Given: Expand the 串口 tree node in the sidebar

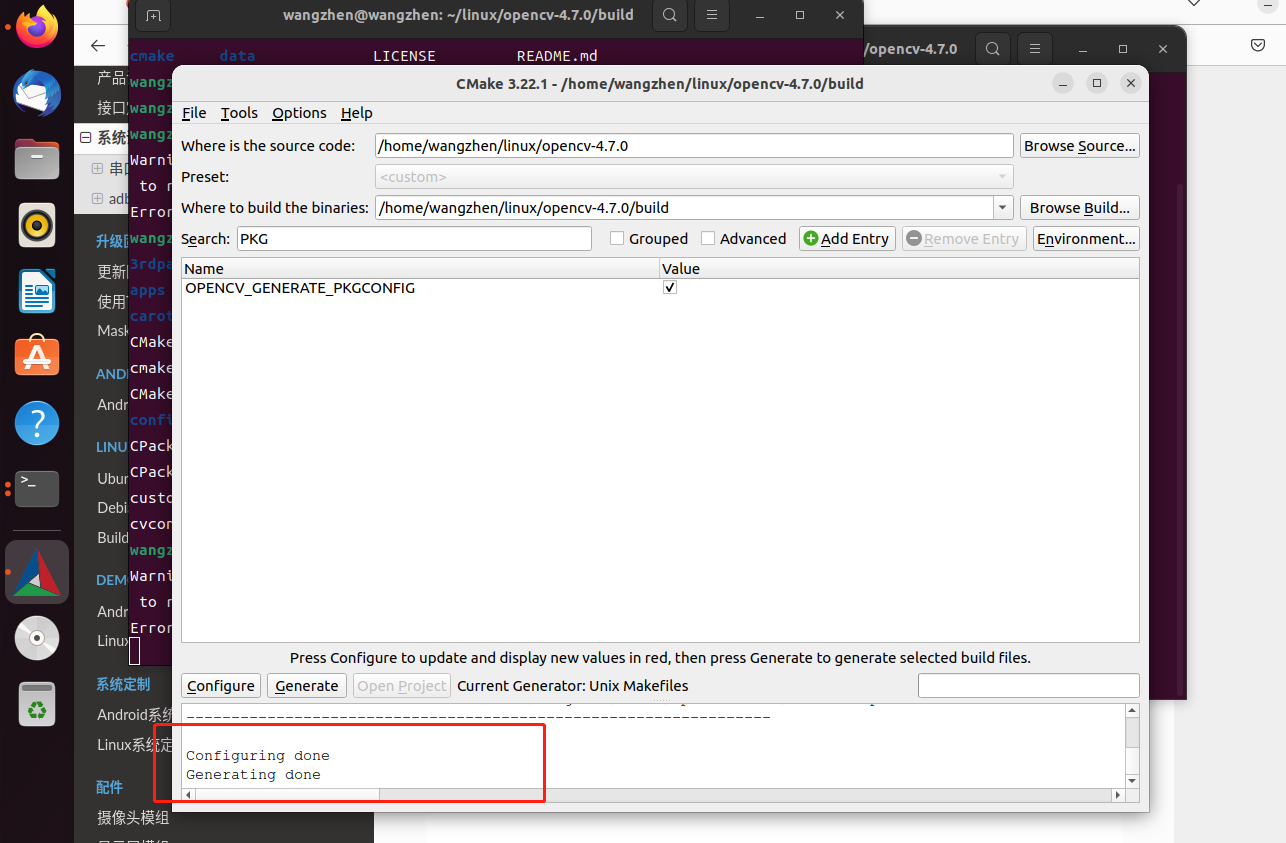Looking at the screenshot, I should point(98,168).
